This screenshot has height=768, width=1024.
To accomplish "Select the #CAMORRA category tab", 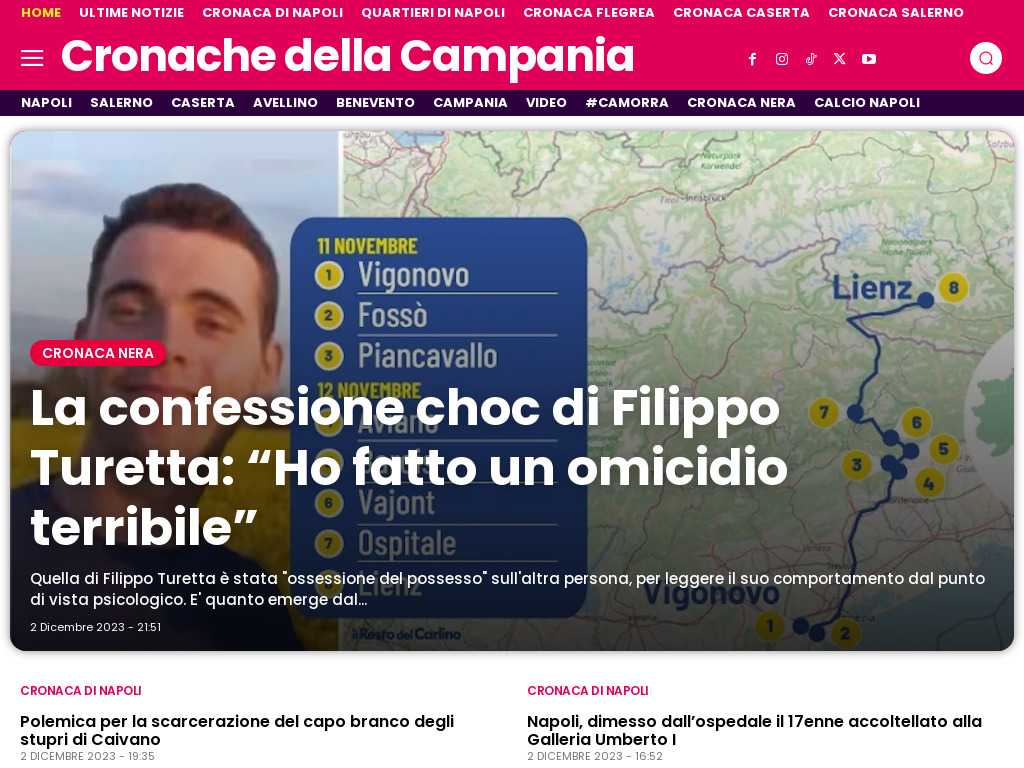I will coord(627,103).
